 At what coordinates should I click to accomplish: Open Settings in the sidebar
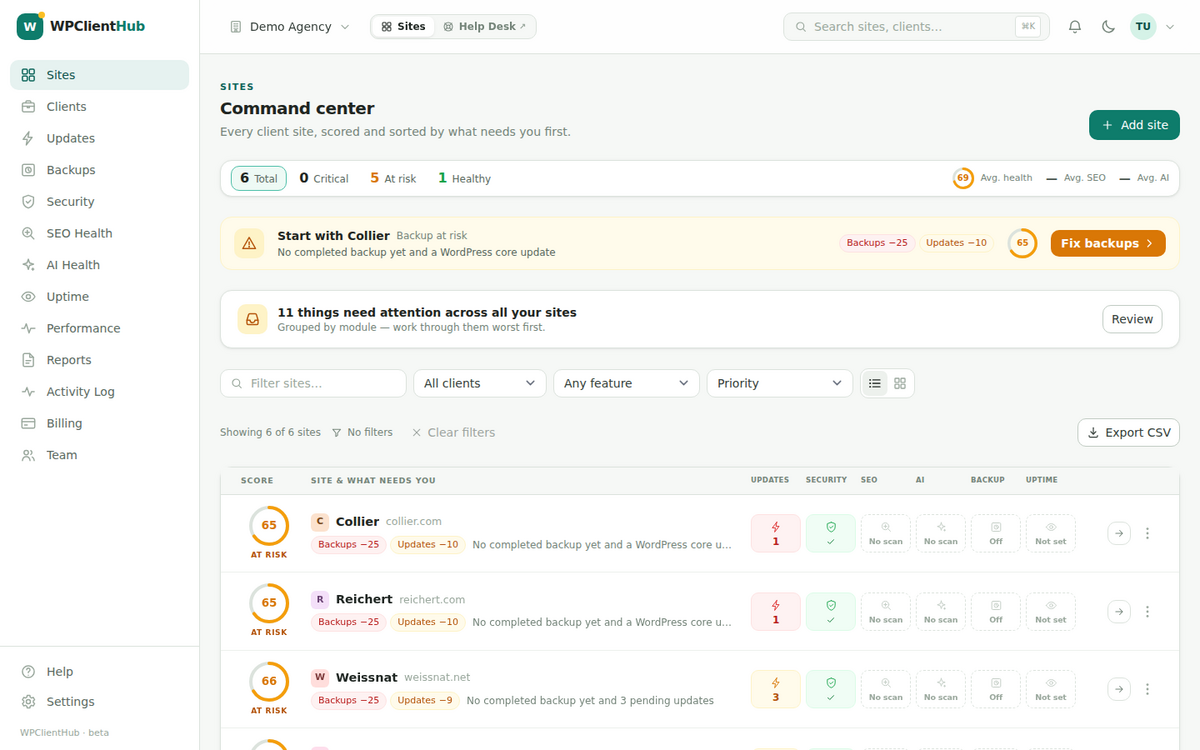click(x=99, y=702)
